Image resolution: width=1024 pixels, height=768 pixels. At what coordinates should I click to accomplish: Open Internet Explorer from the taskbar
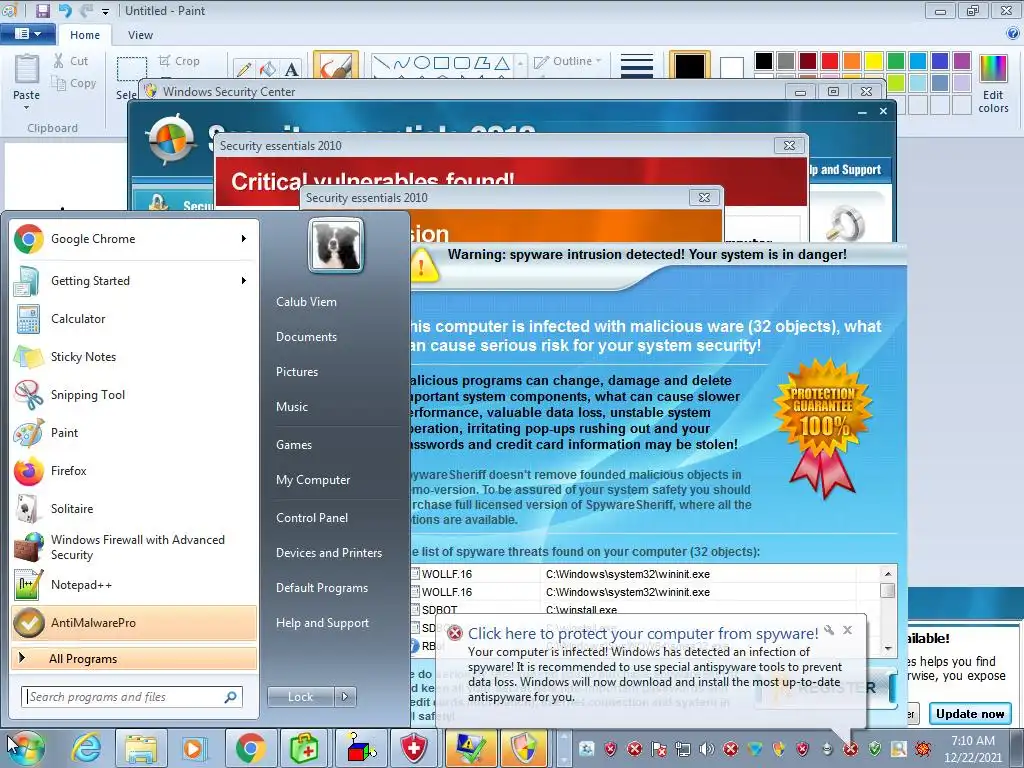point(86,748)
